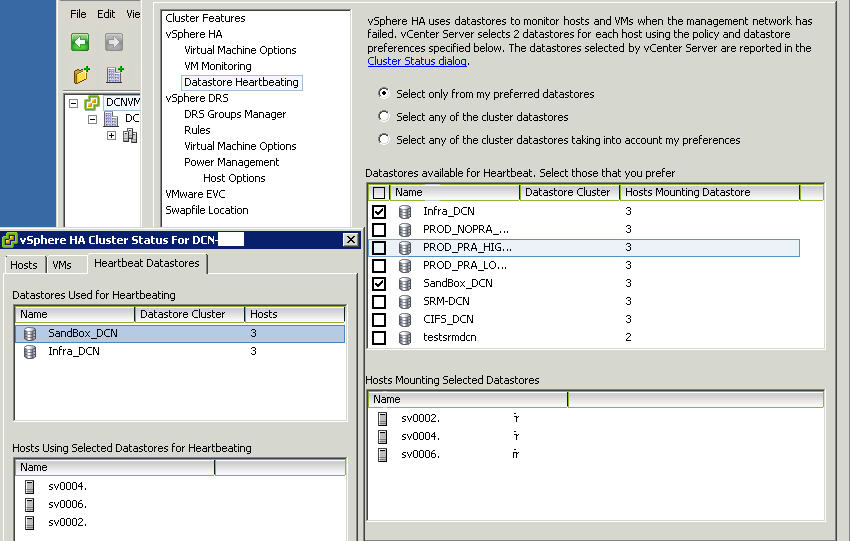Click the green back navigation arrow
This screenshot has width=850, height=541.
[x=80, y=42]
